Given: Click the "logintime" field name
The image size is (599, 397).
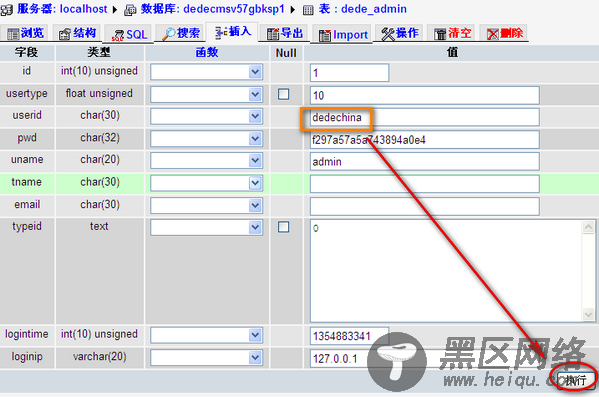Looking at the screenshot, I should coord(27,334).
